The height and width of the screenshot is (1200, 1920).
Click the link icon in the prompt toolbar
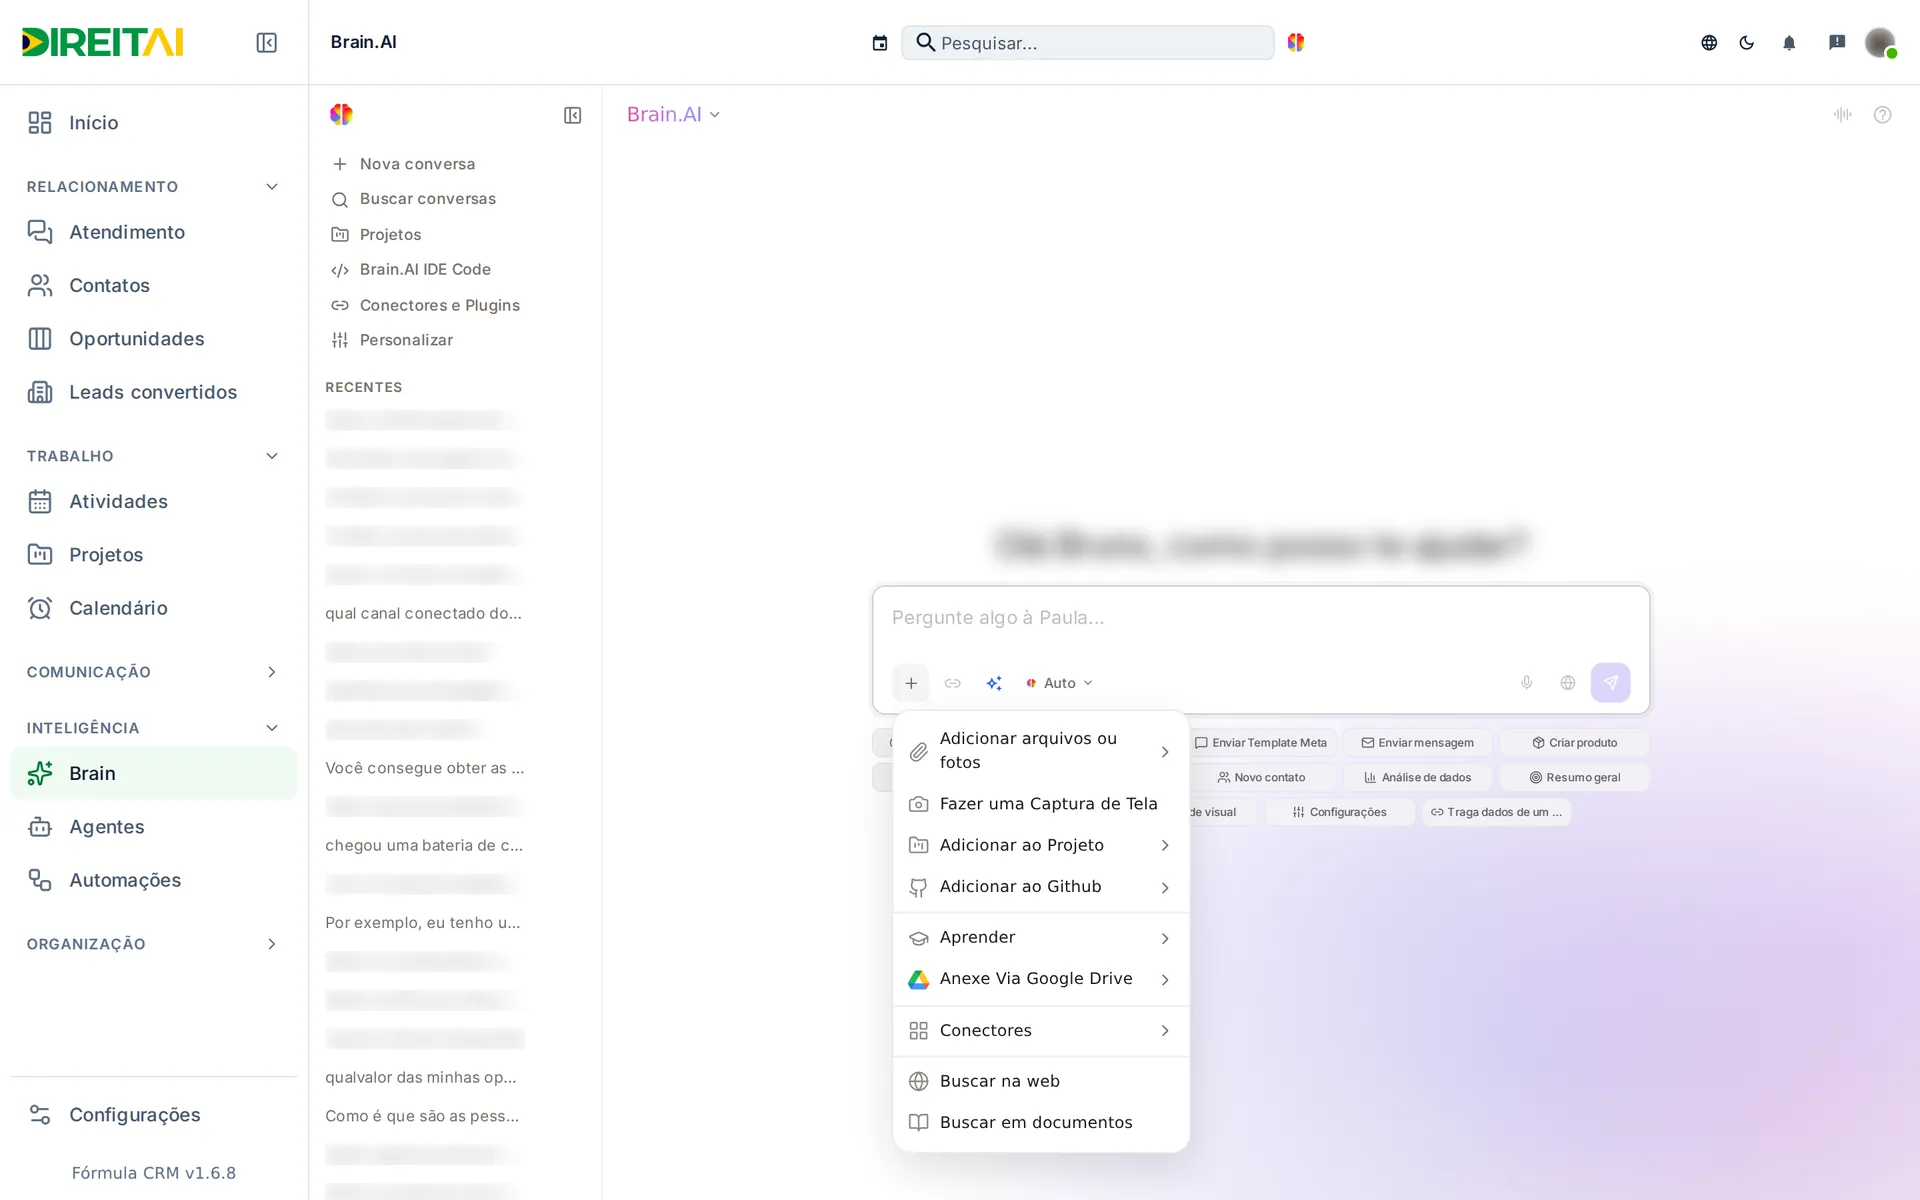point(953,683)
